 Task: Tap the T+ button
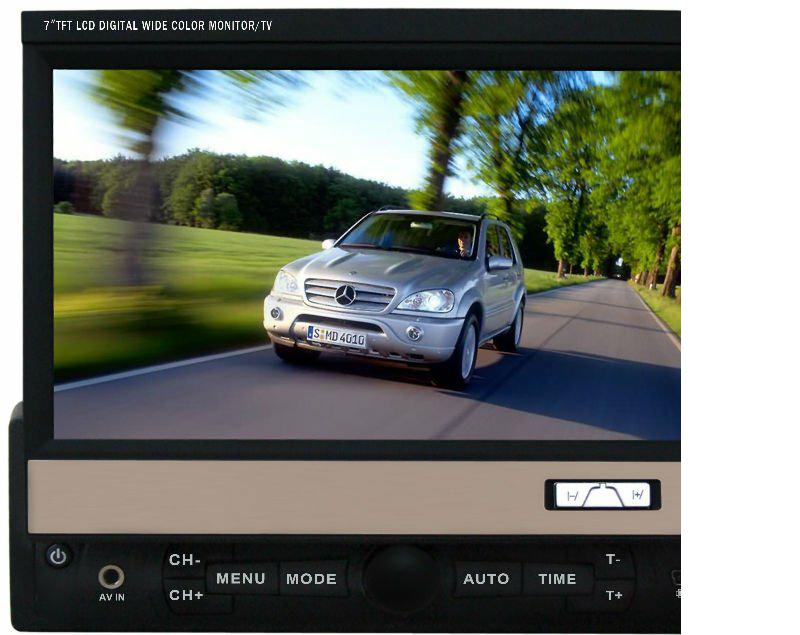click(614, 595)
